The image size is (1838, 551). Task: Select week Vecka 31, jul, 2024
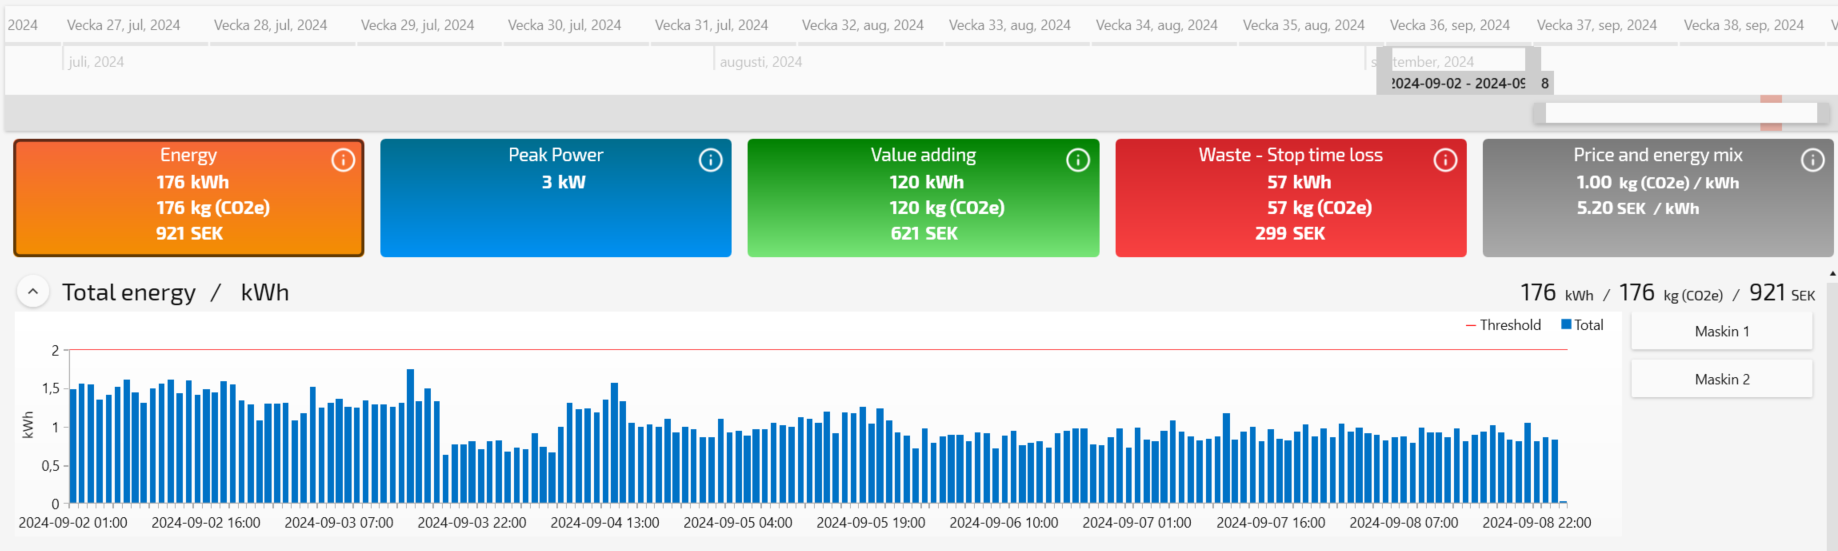(711, 25)
